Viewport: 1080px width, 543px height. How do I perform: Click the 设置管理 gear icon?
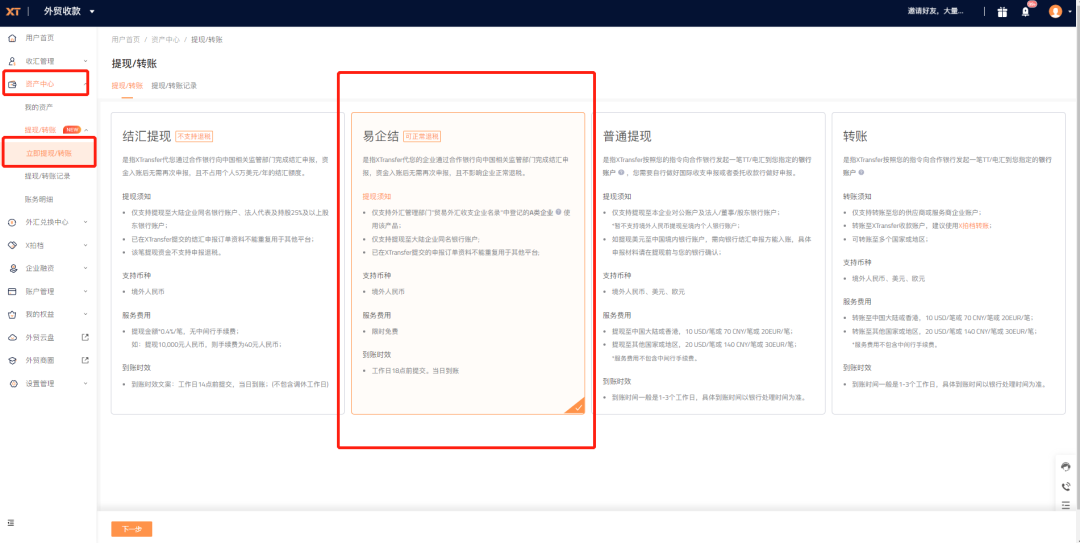12,384
